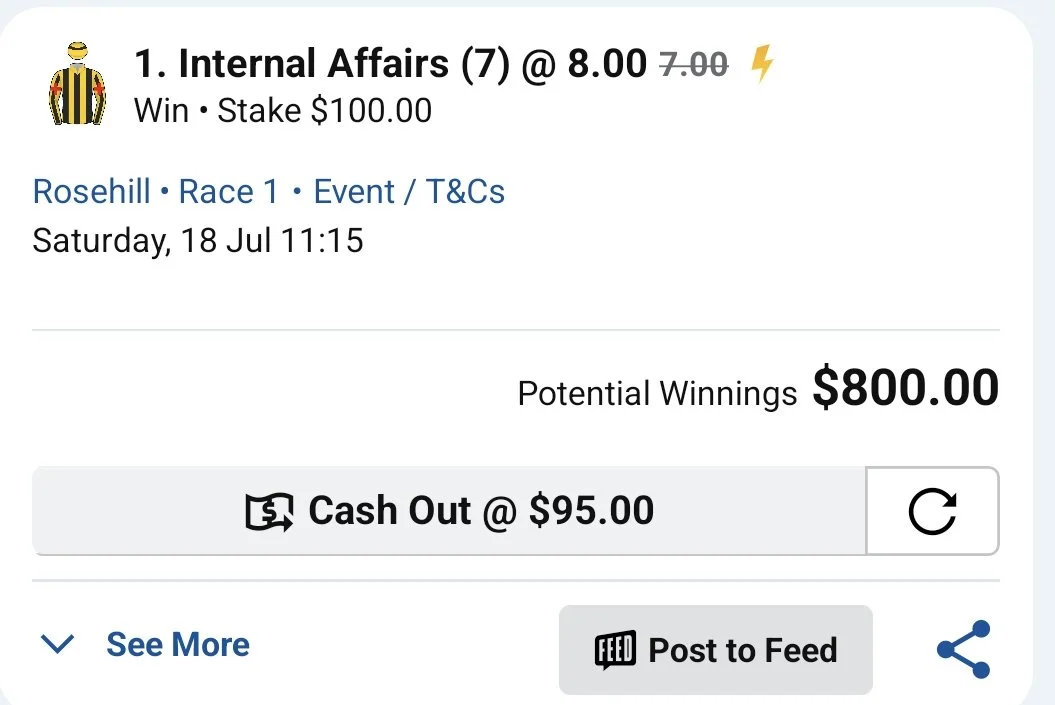Tap the yellow and black jockey silks icon
The height and width of the screenshot is (705, 1055).
pos(77,84)
